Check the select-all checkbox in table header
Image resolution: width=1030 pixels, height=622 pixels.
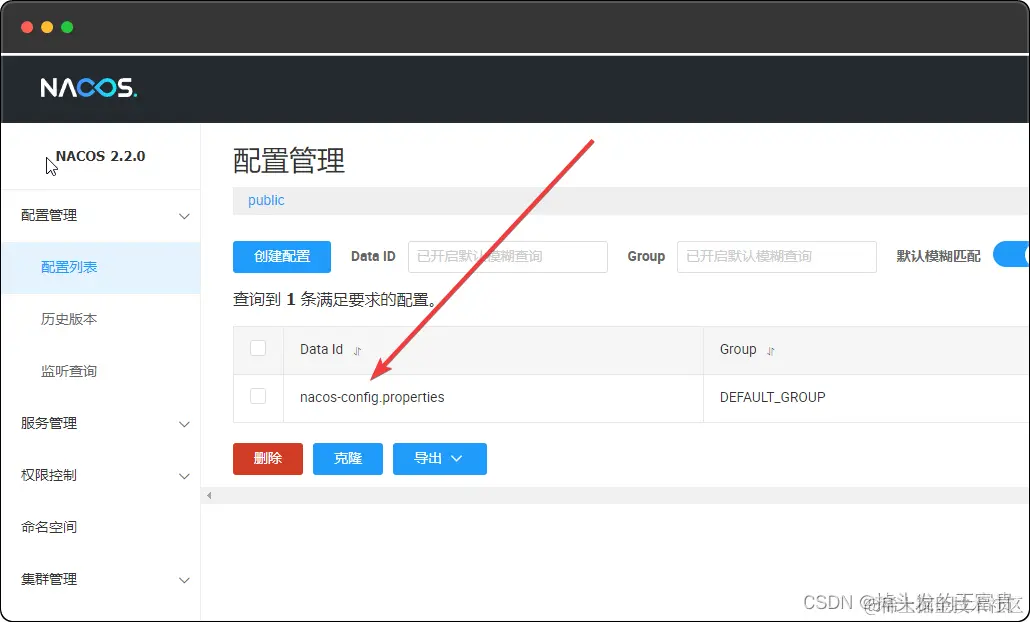(x=258, y=349)
